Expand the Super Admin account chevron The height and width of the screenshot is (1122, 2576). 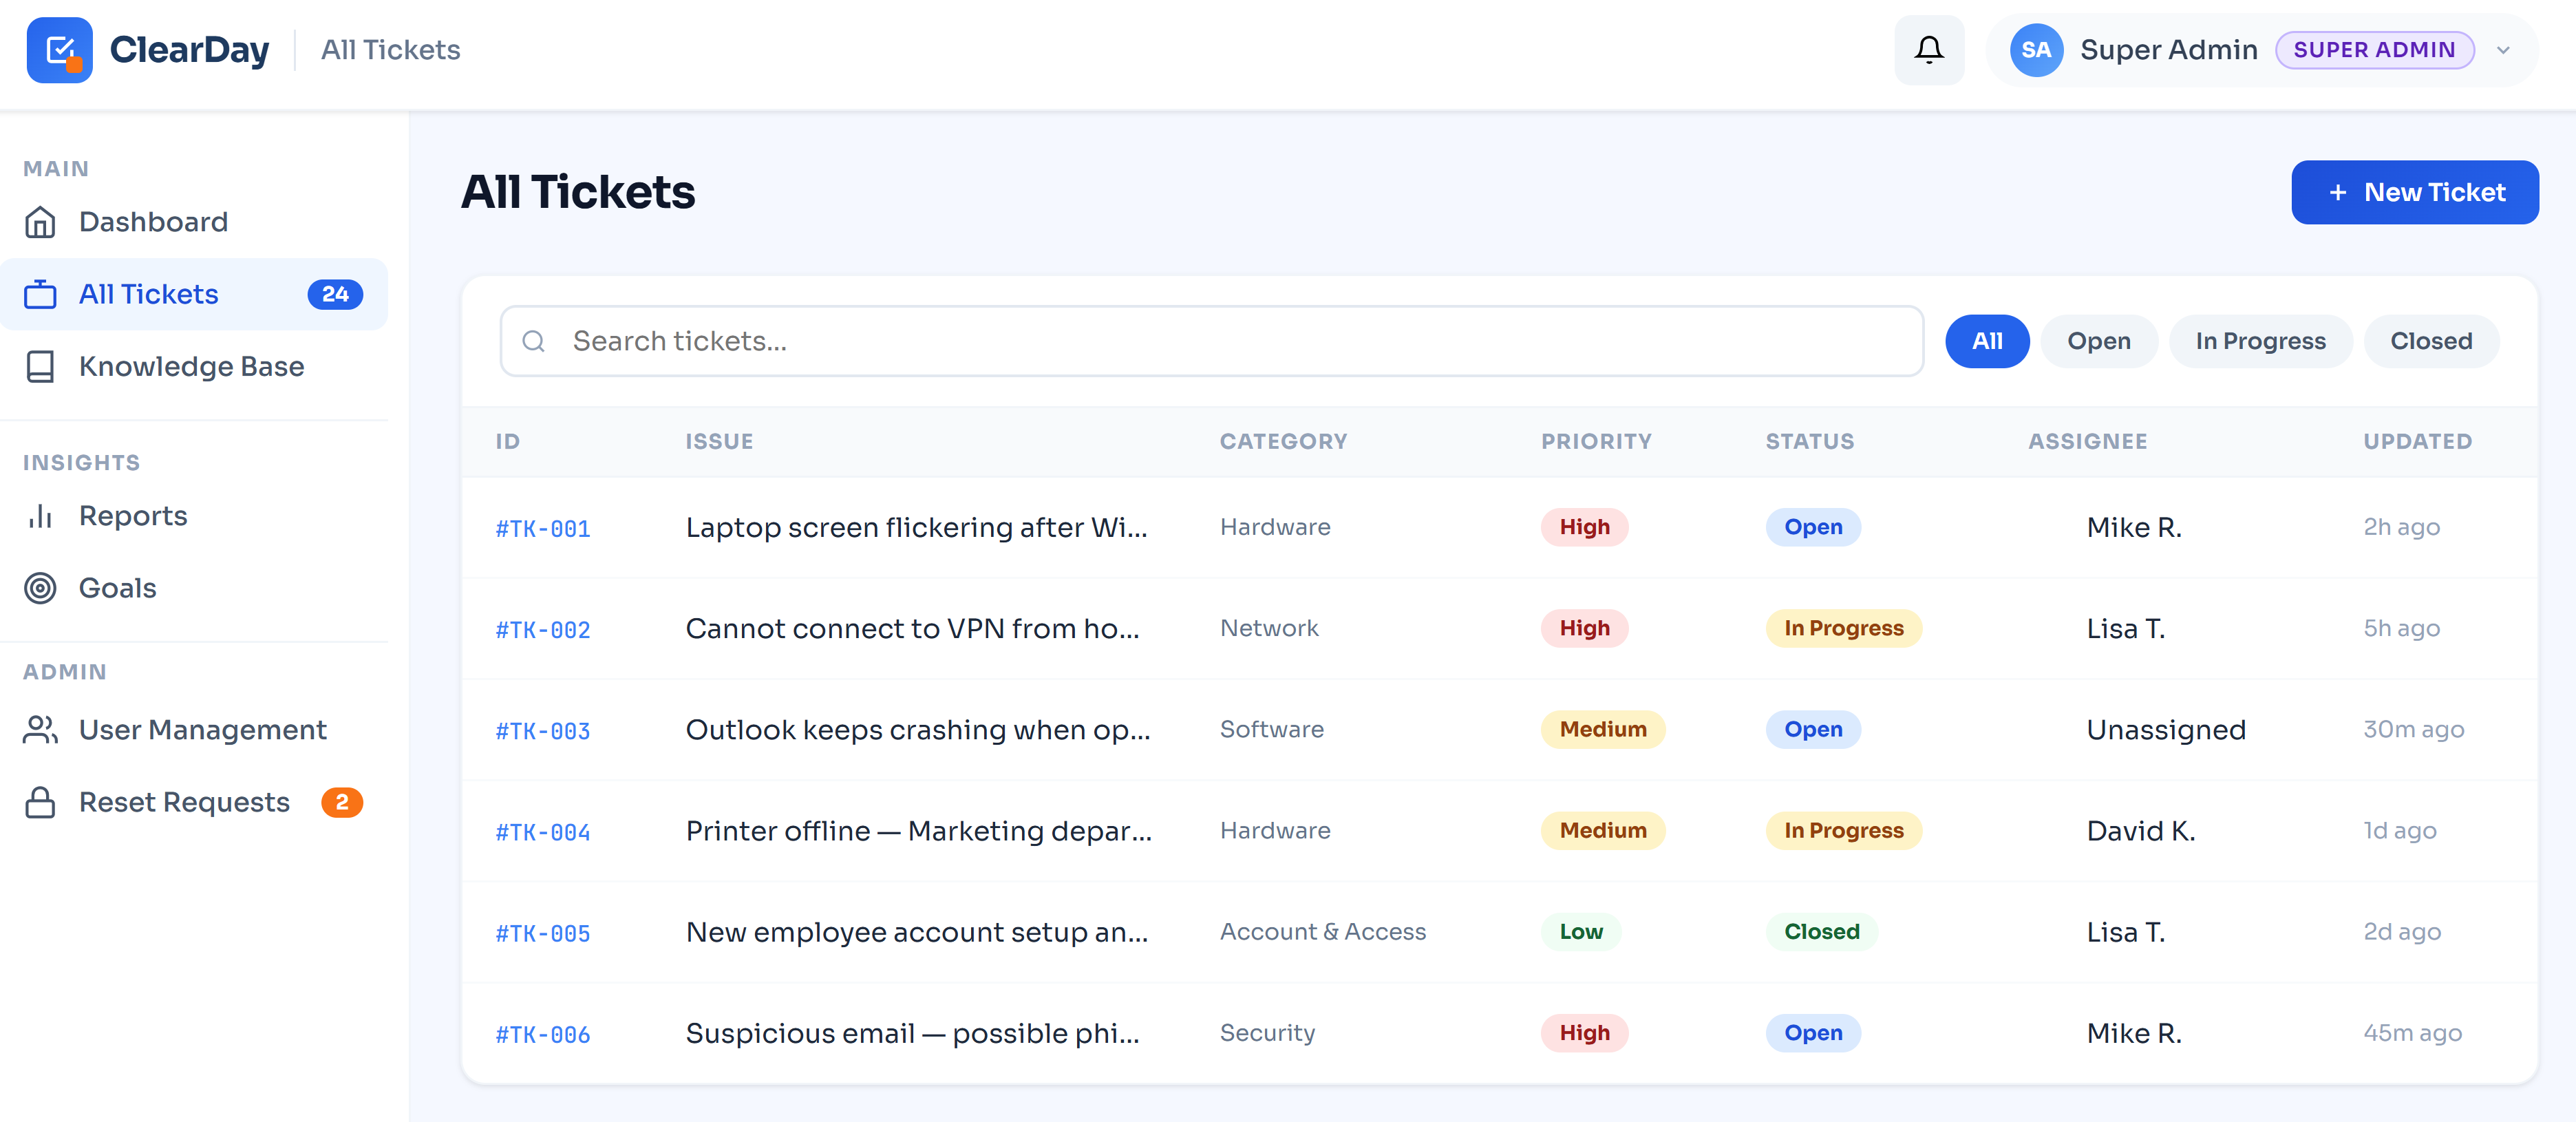click(2503, 50)
